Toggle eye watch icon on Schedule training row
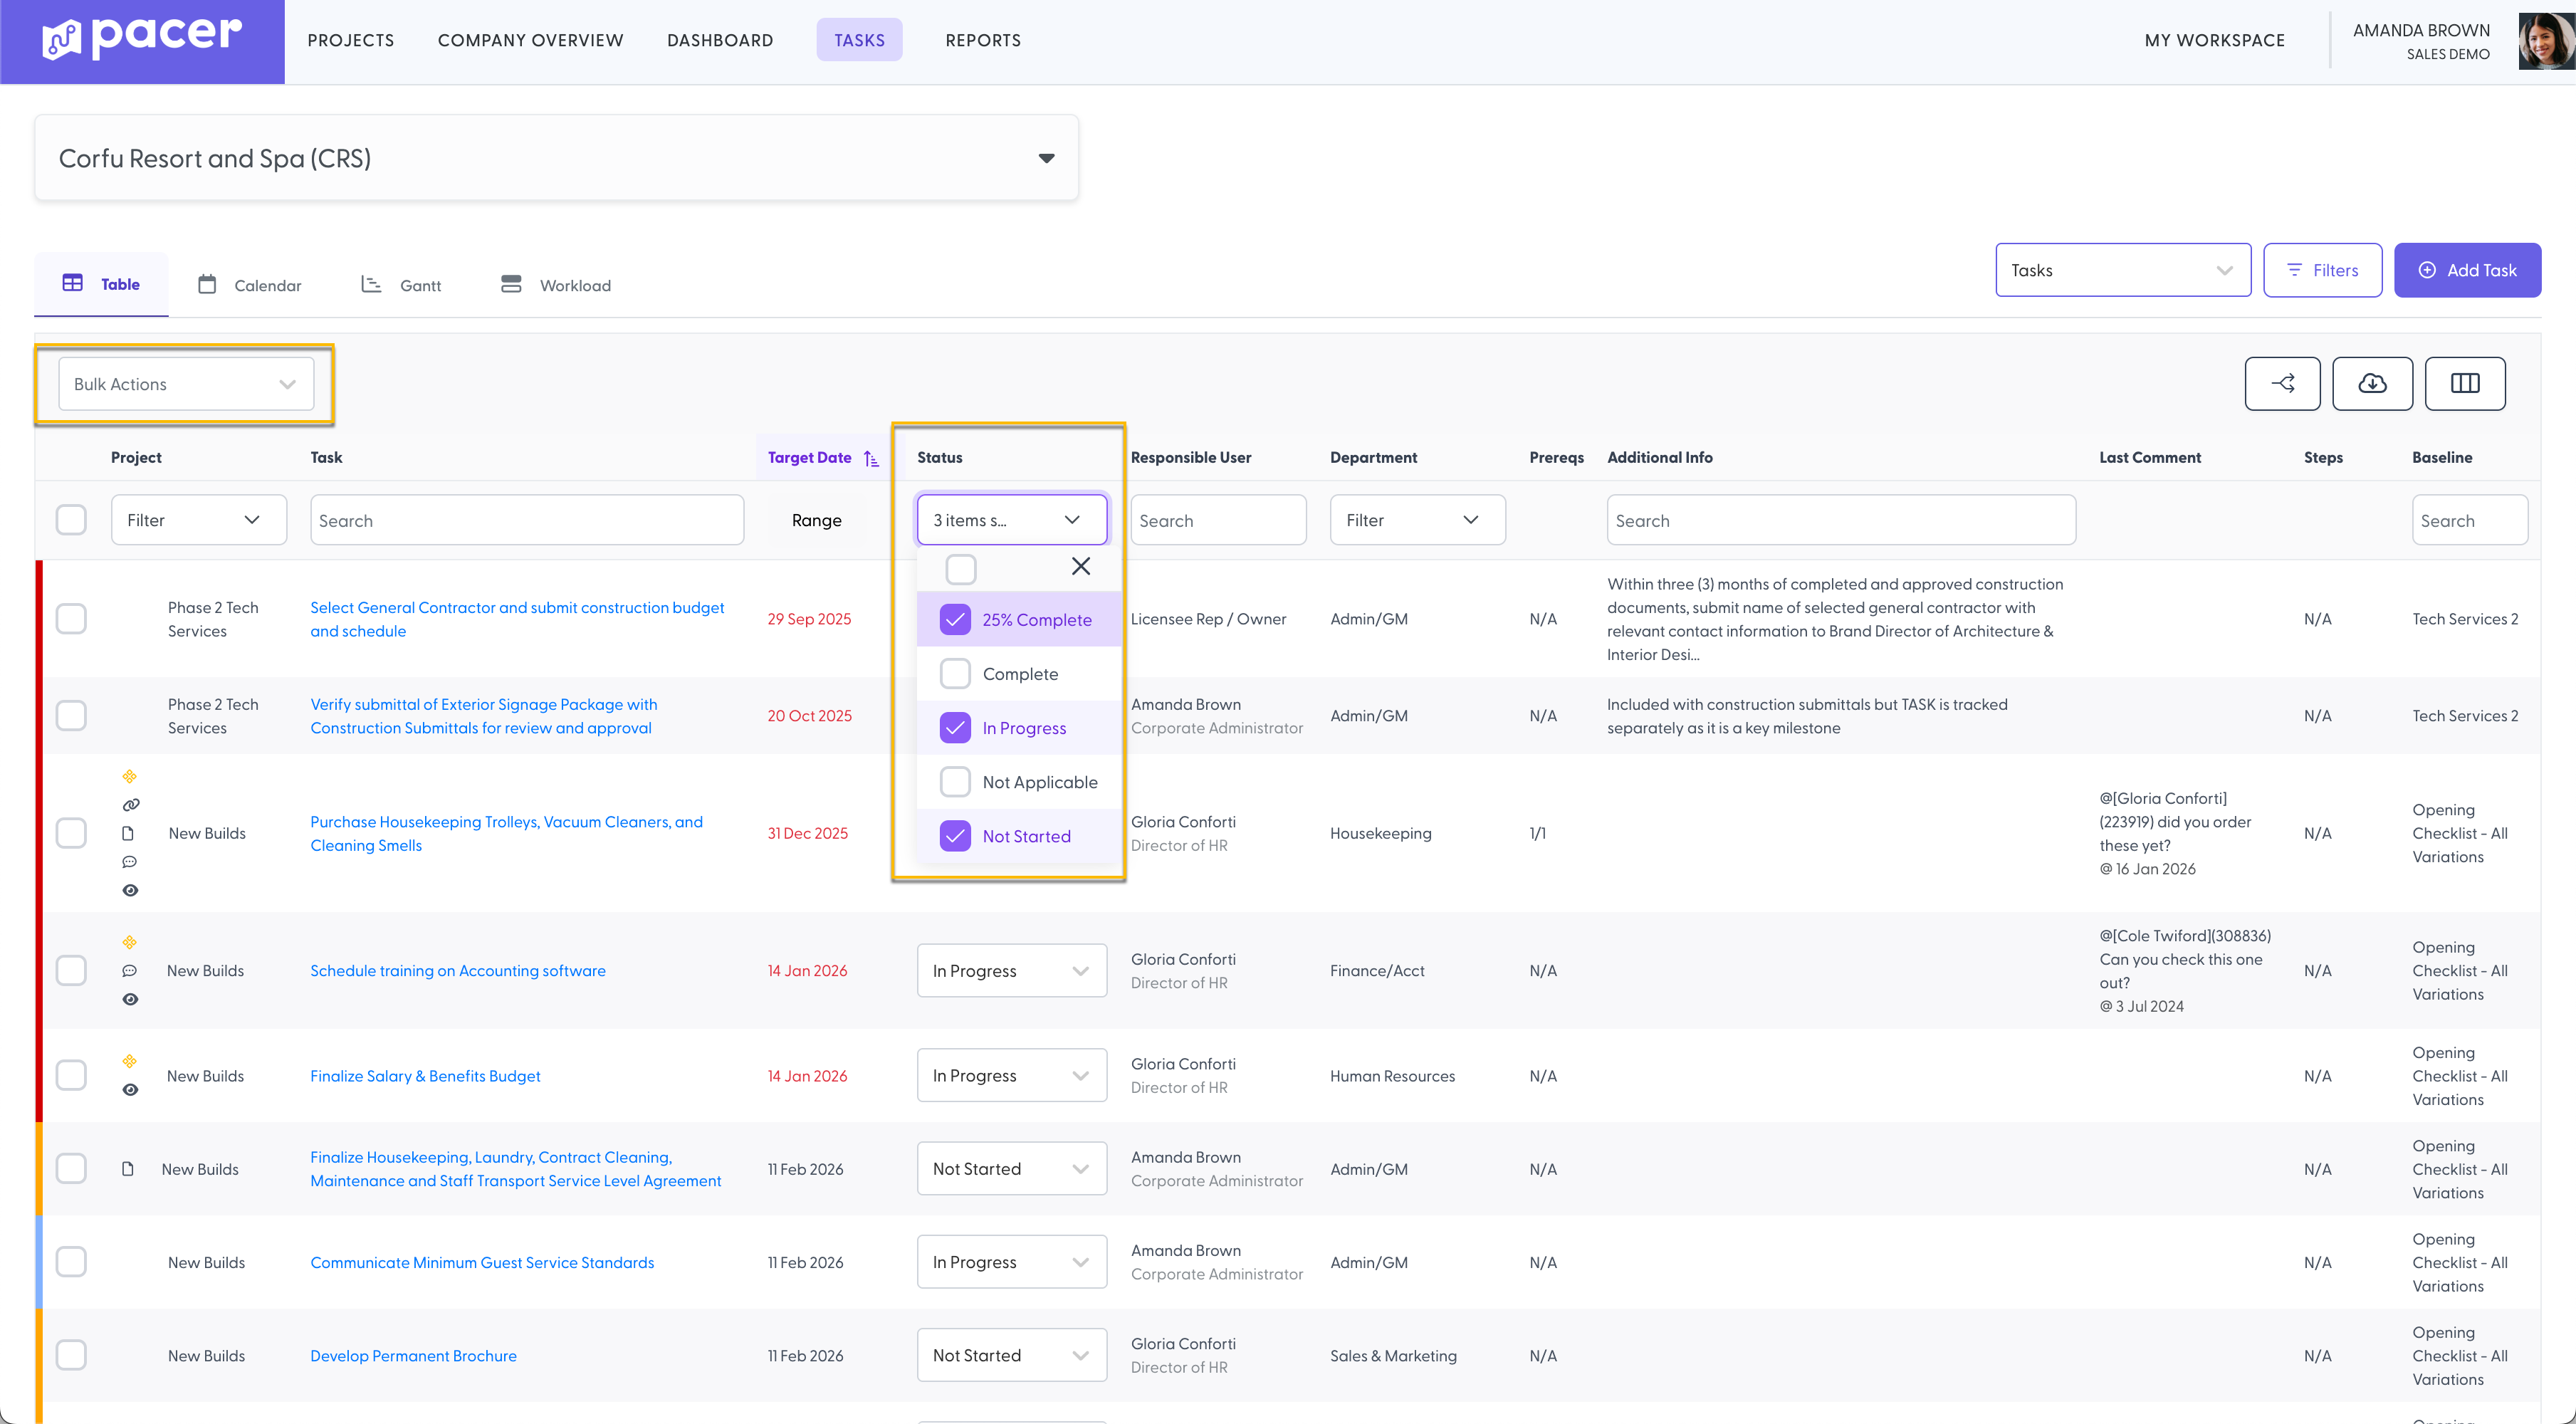The height and width of the screenshot is (1424, 2576). pyautogui.click(x=130, y=999)
